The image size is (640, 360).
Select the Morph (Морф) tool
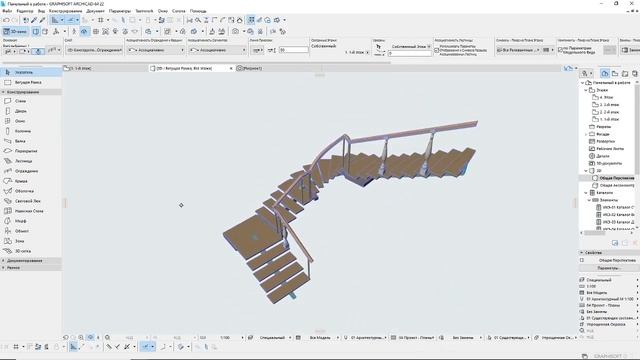31,221
